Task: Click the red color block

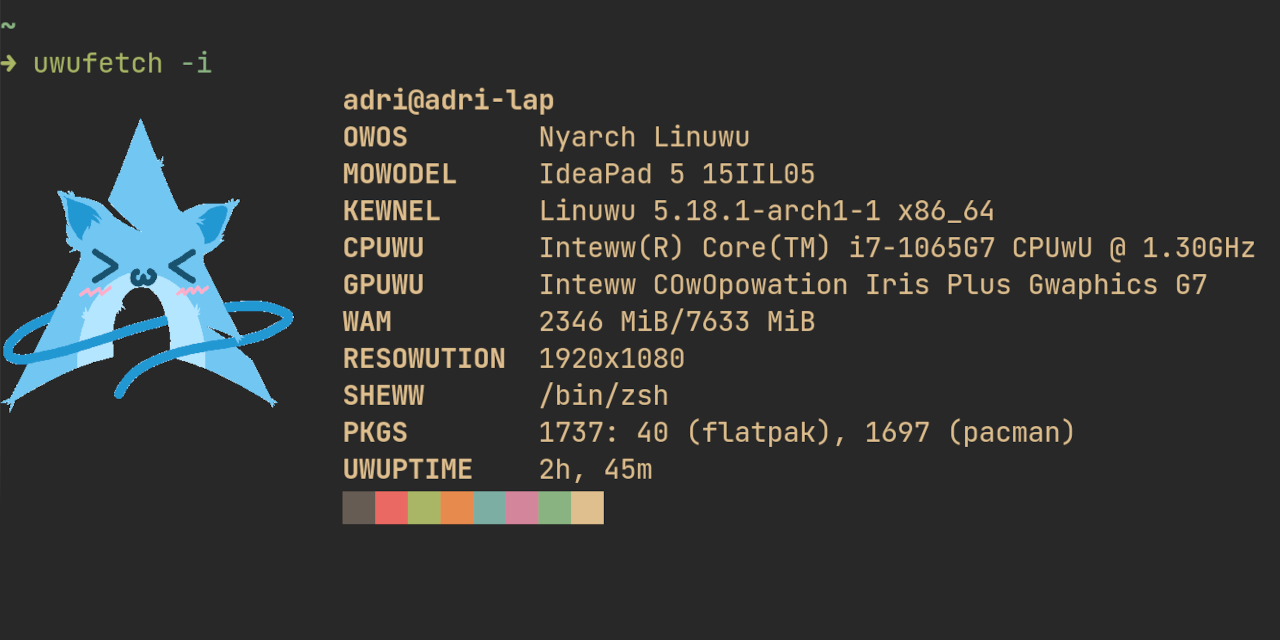Action: pyautogui.click(x=391, y=507)
